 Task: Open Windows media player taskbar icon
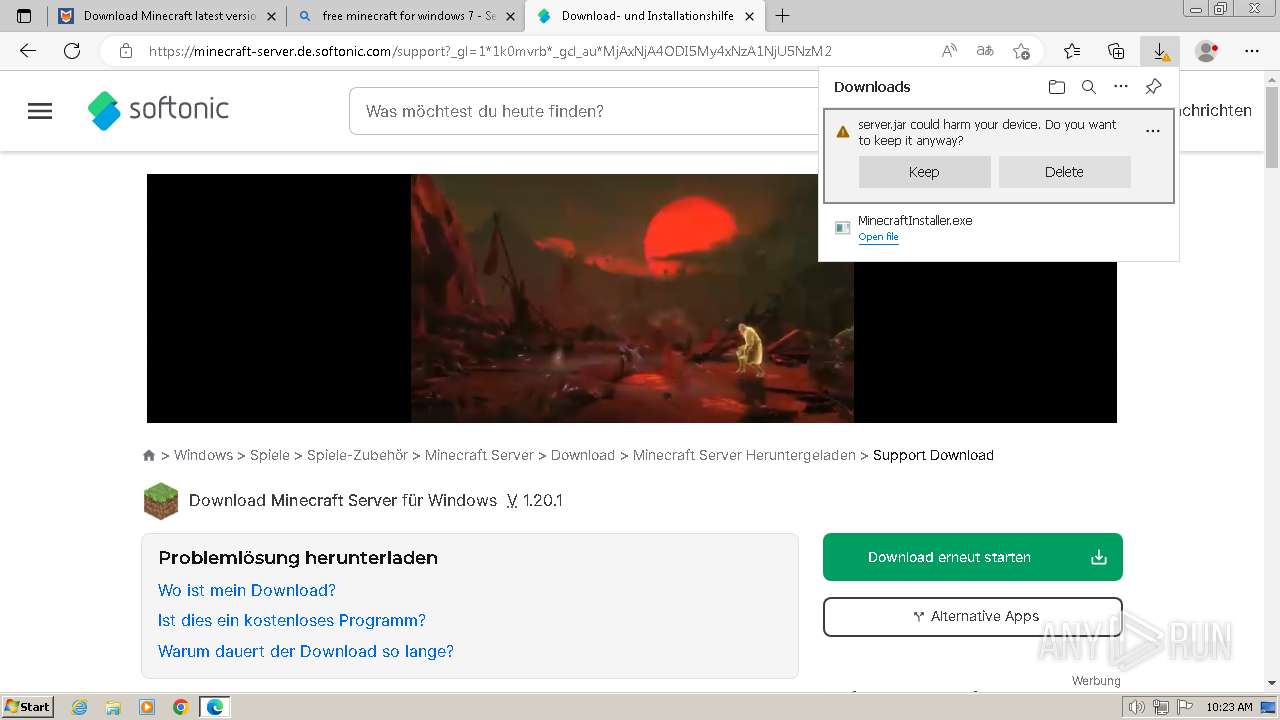click(x=147, y=707)
